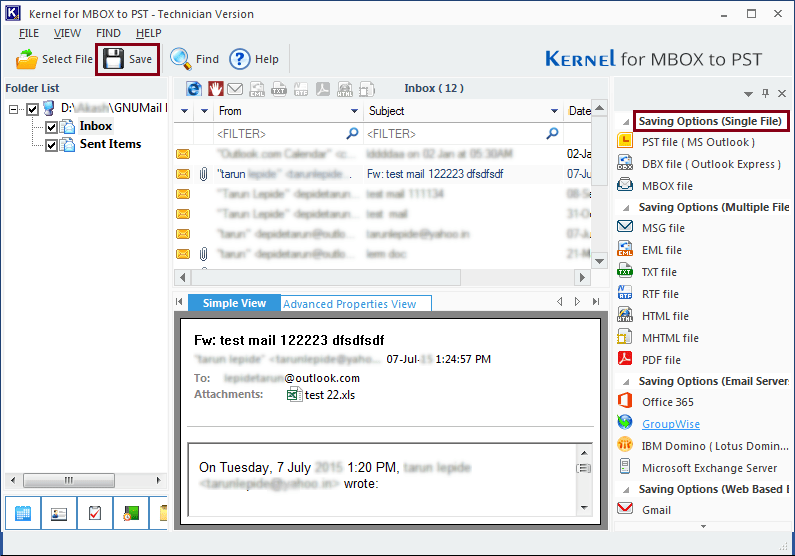Viewport: 795px width, 556px height.
Task: Pin the saving options panel
Action: click(765, 93)
